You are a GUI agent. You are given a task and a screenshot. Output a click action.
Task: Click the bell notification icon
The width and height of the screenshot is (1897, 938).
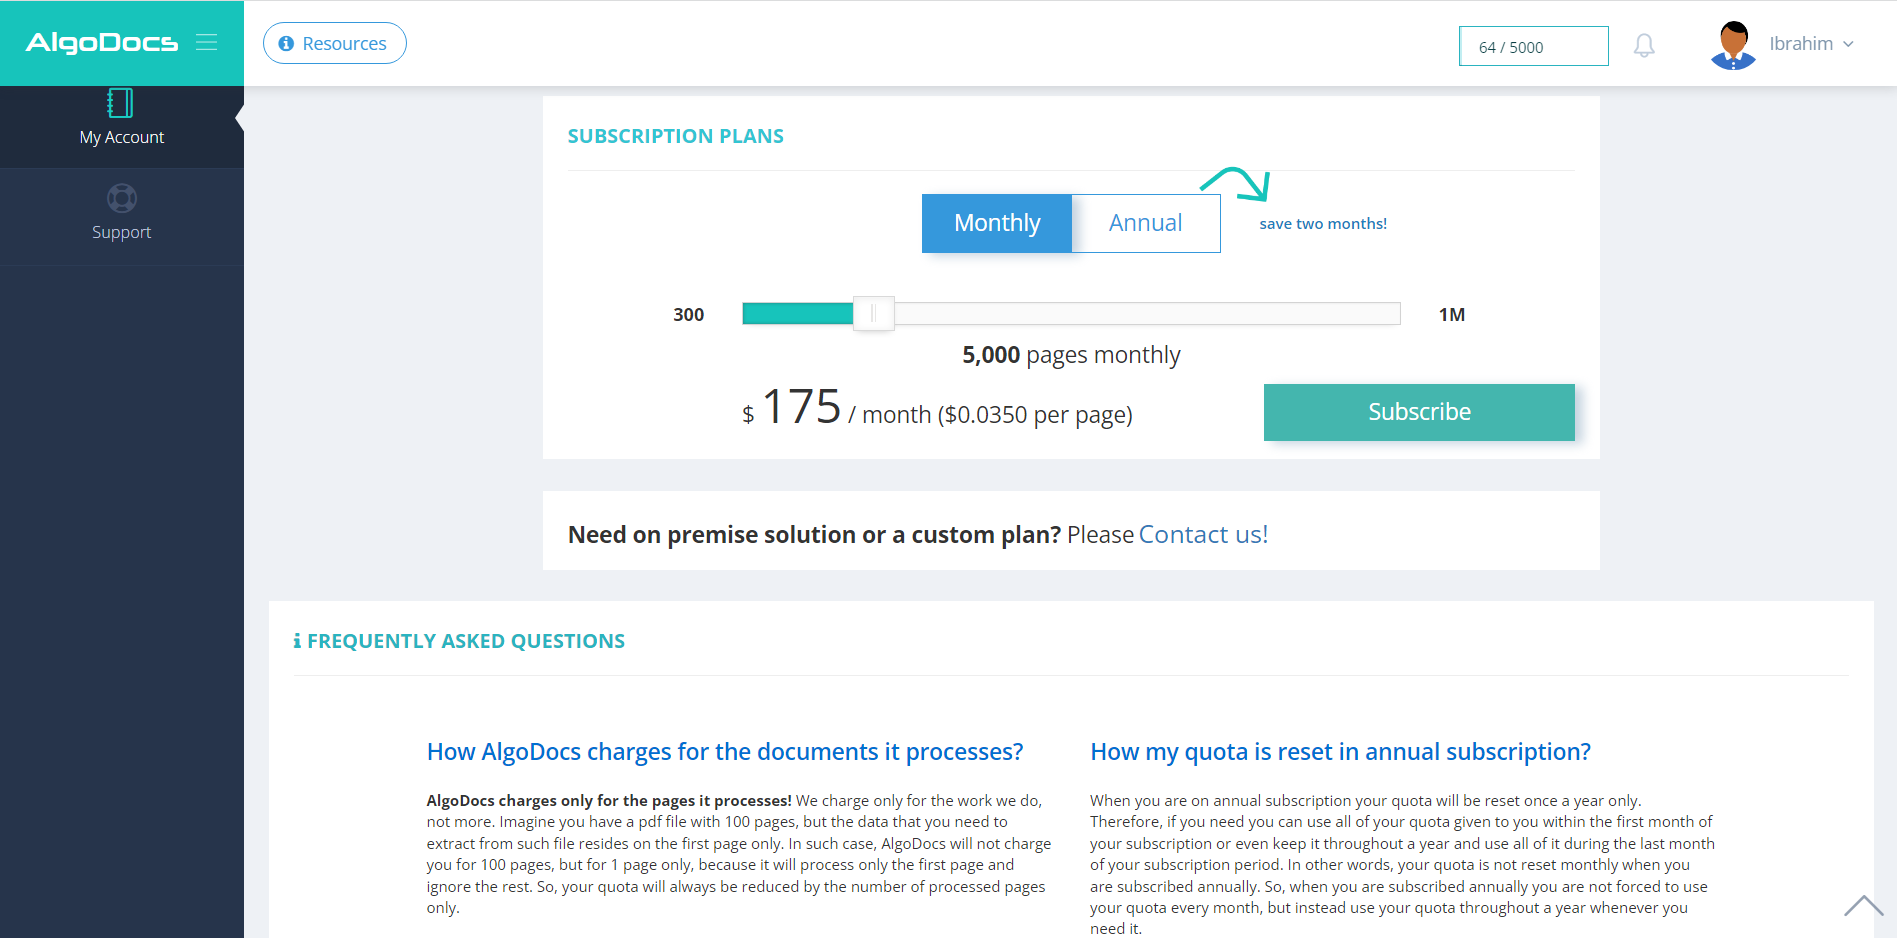(x=1644, y=45)
